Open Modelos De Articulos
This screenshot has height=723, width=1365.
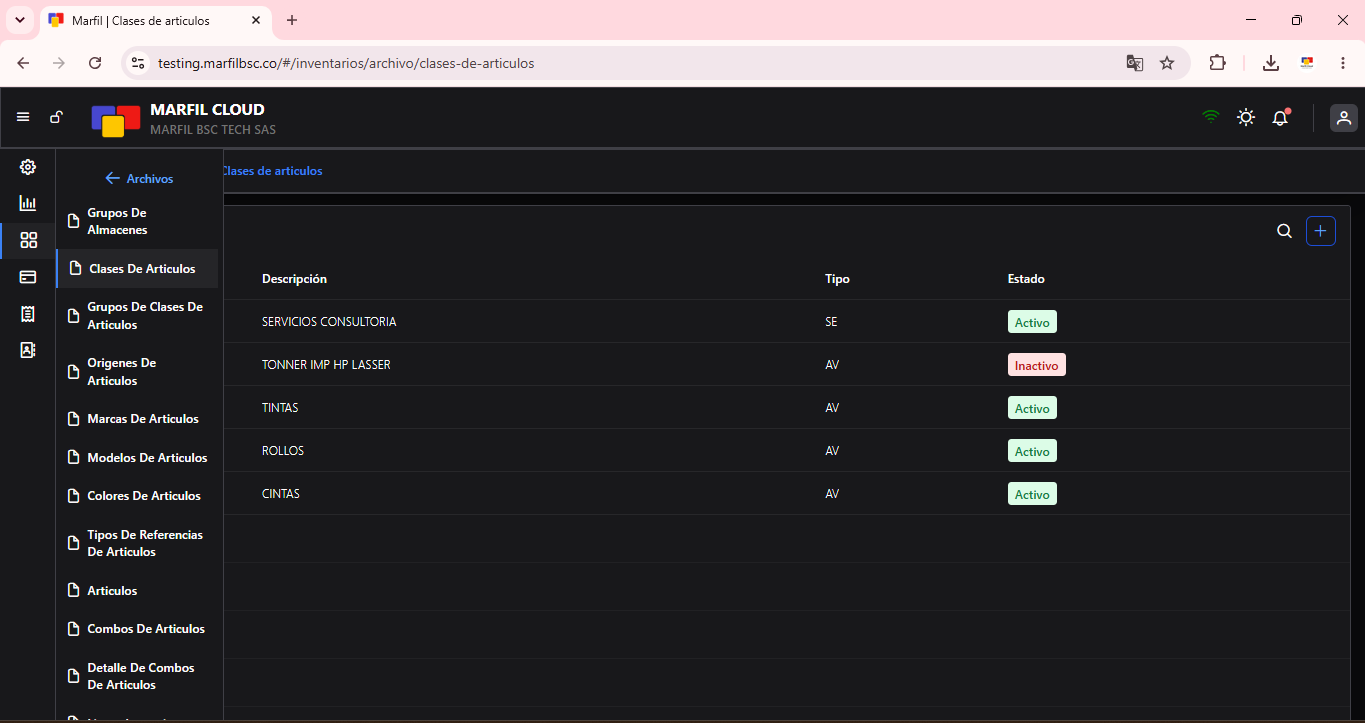tap(138, 458)
